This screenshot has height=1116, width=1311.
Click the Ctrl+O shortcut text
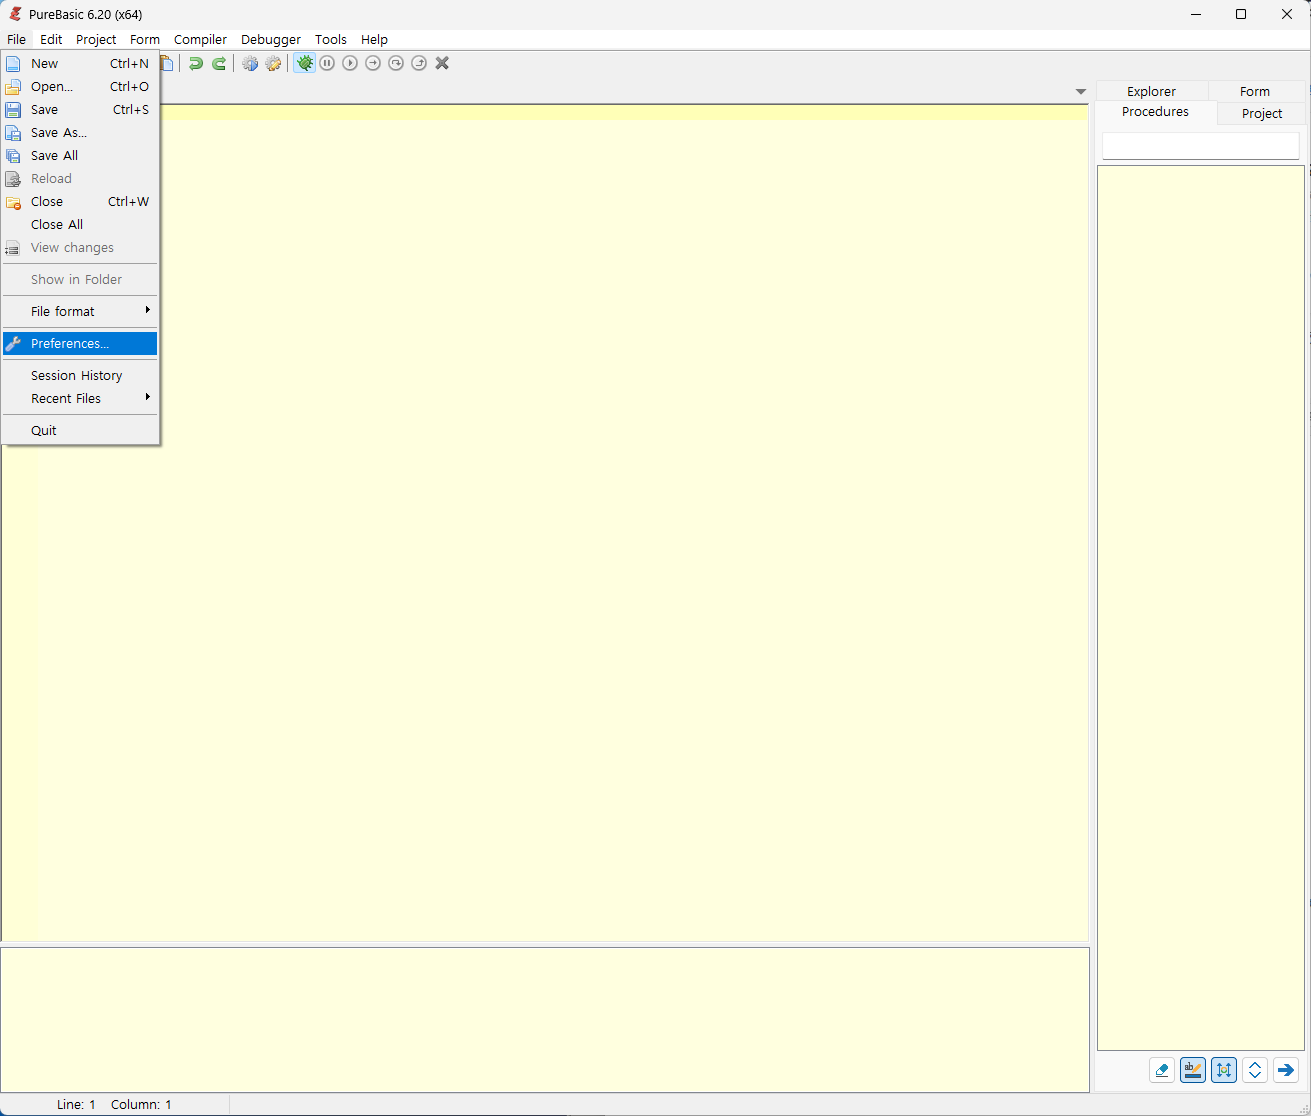(129, 86)
